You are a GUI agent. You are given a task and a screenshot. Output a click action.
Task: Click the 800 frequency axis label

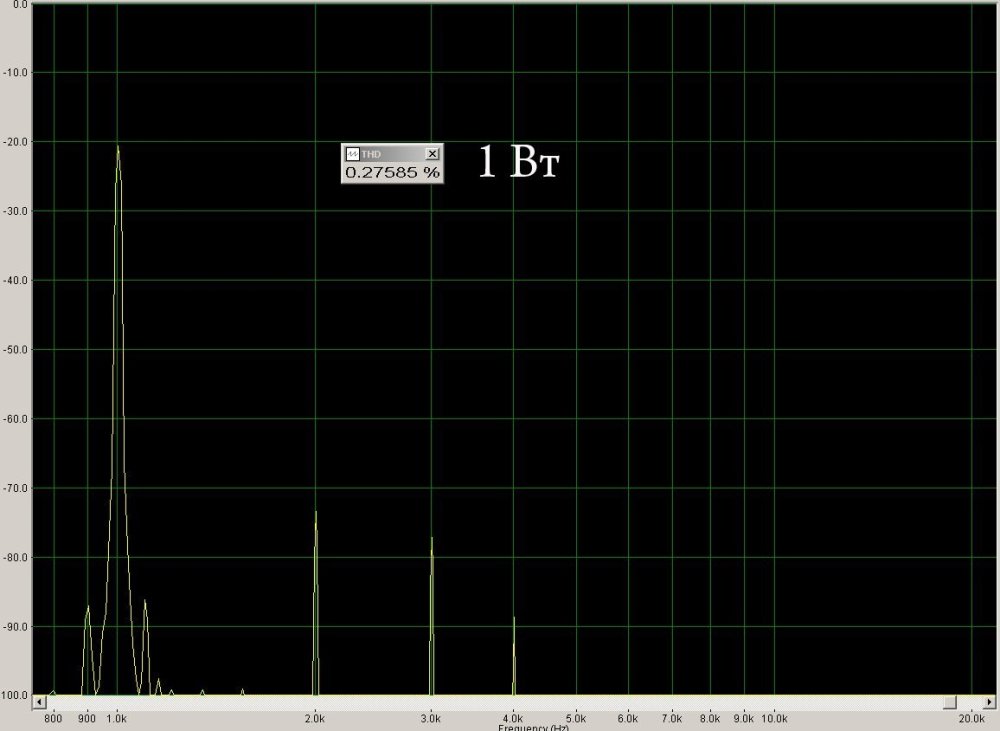[54, 719]
